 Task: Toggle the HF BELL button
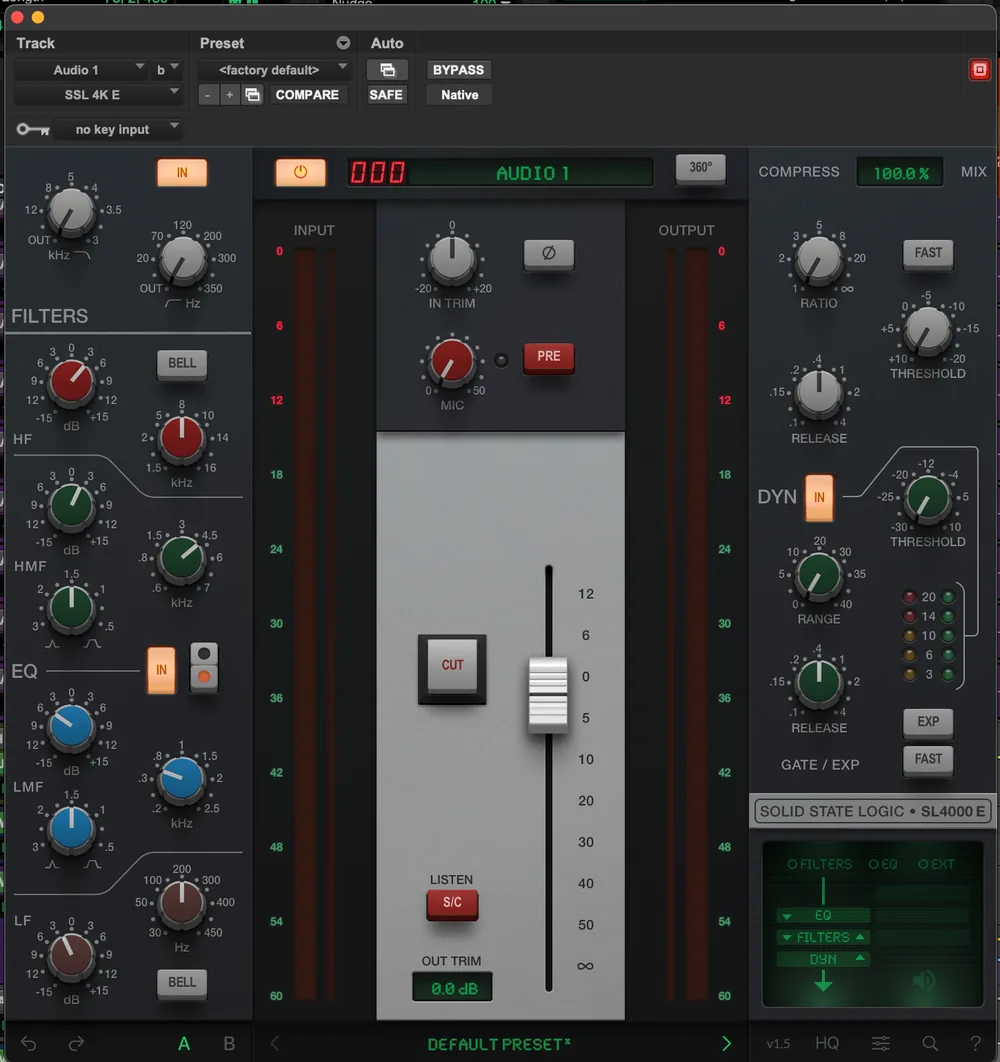[x=182, y=364]
